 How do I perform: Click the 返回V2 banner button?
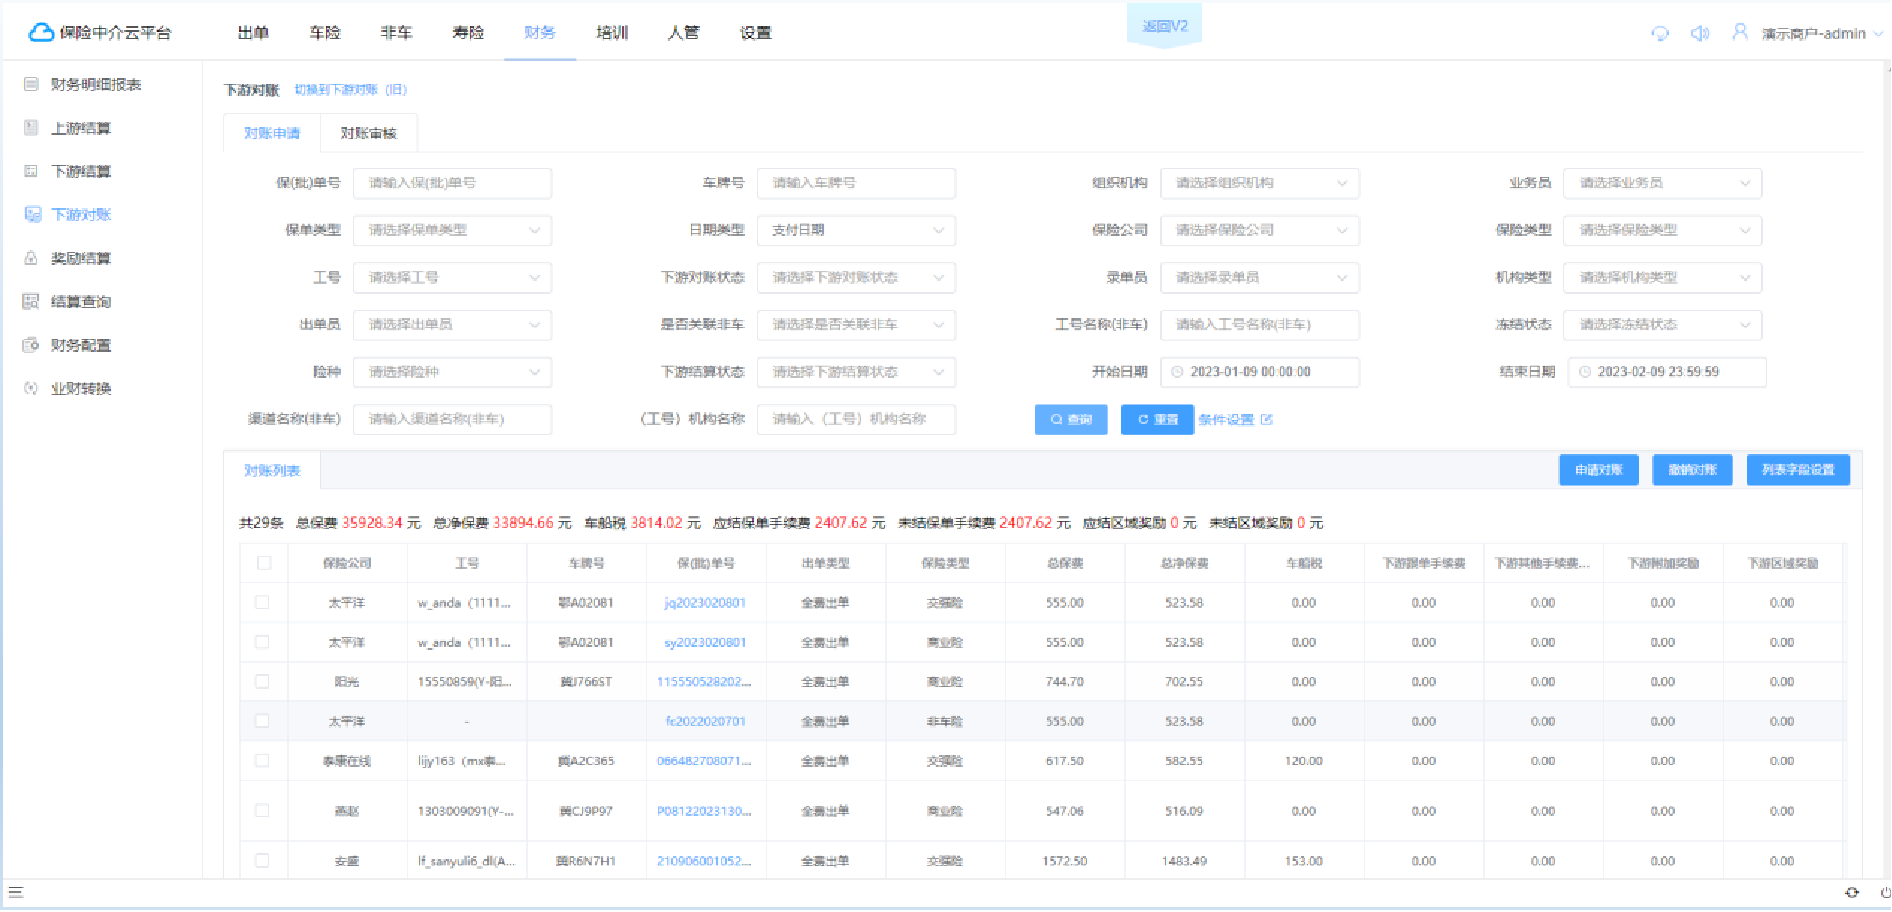point(1165,26)
